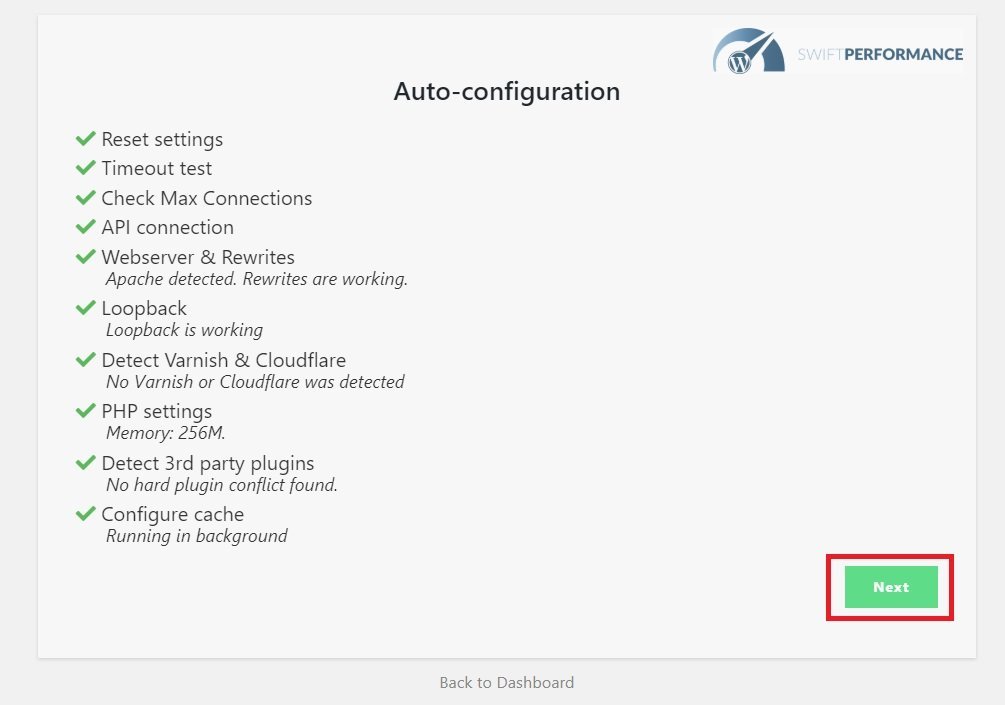Viewport: 1005px width, 705px height.
Task: Click checkmark beside Detect Varnish & Cloudflare
Action: (85, 360)
